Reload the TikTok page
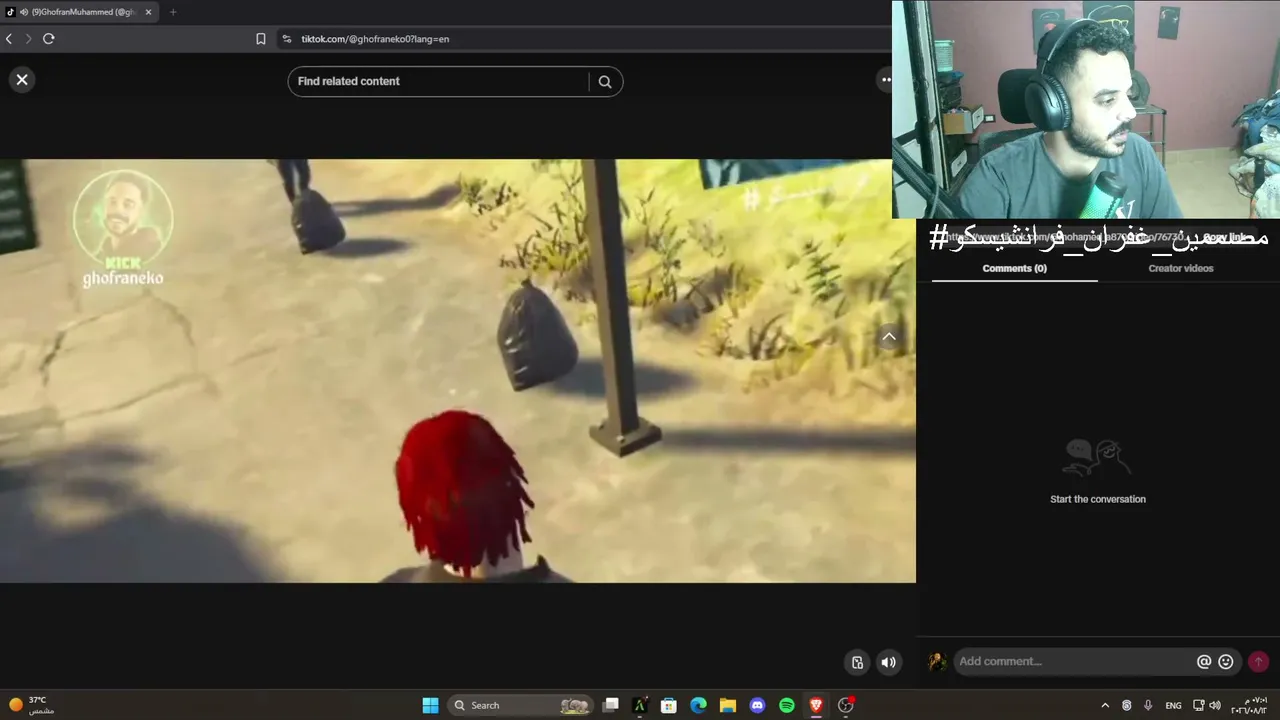This screenshot has width=1280, height=720. point(48,39)
